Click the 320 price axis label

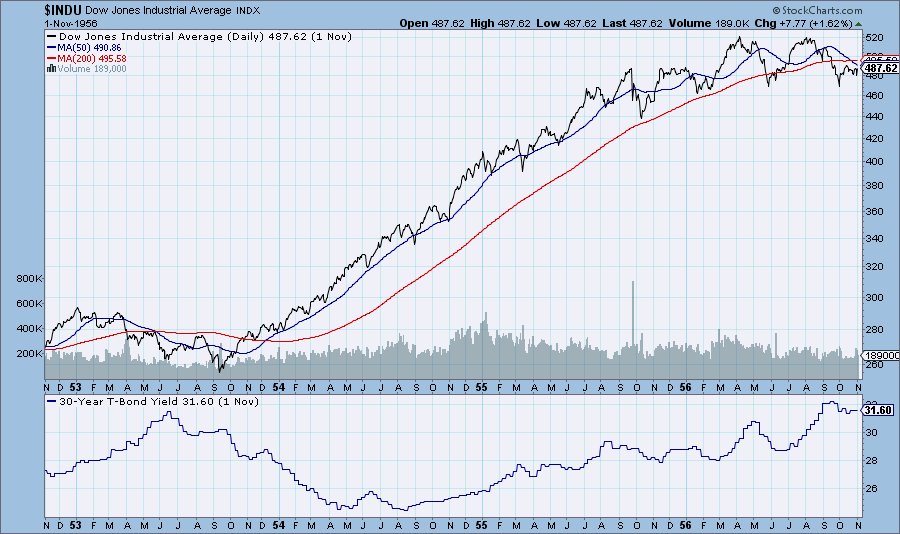point(874,267)
